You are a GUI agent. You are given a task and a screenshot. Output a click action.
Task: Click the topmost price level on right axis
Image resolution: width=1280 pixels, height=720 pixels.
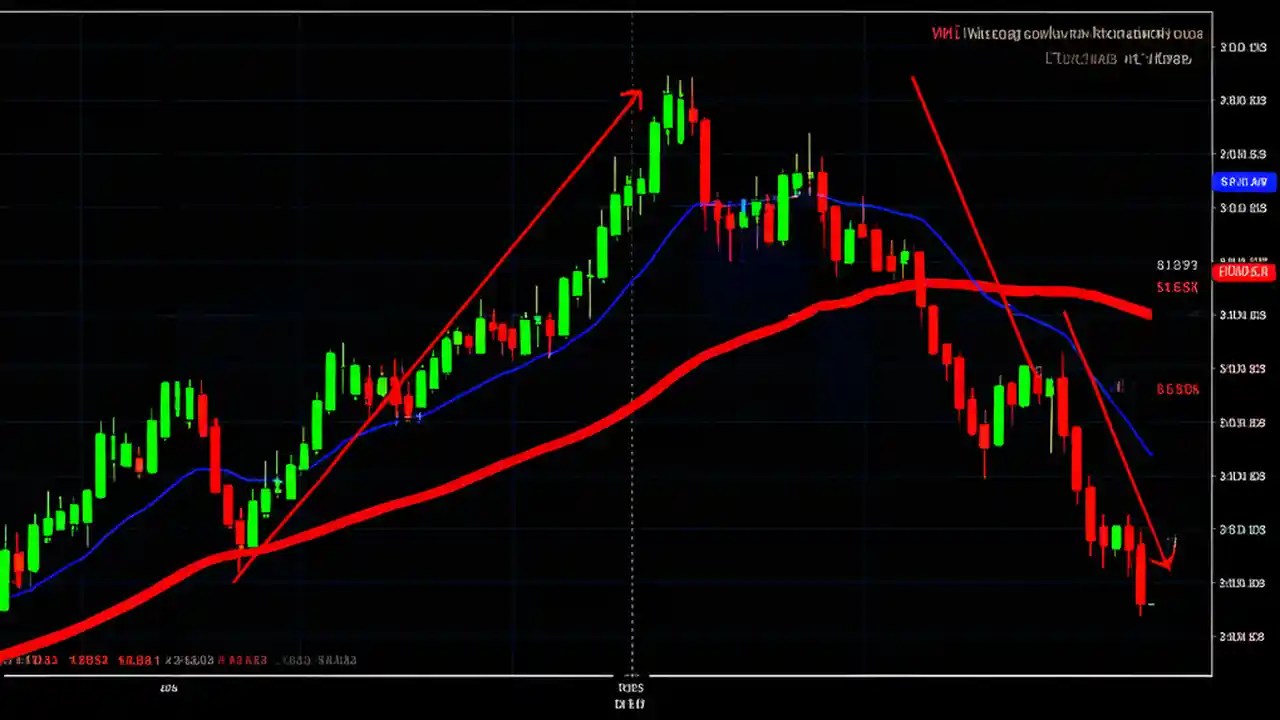[1245, 47]
